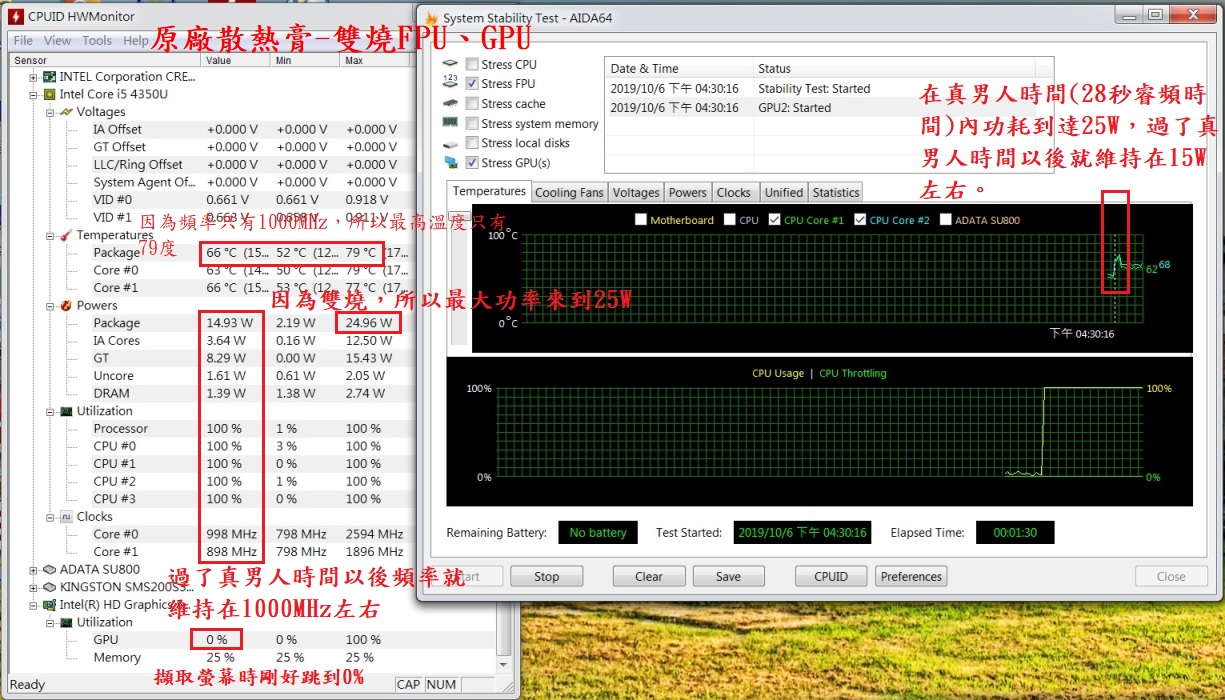The width and height of the screenshot is (1225, 700).
Task: Click the Save button
Action: [729, 577]
